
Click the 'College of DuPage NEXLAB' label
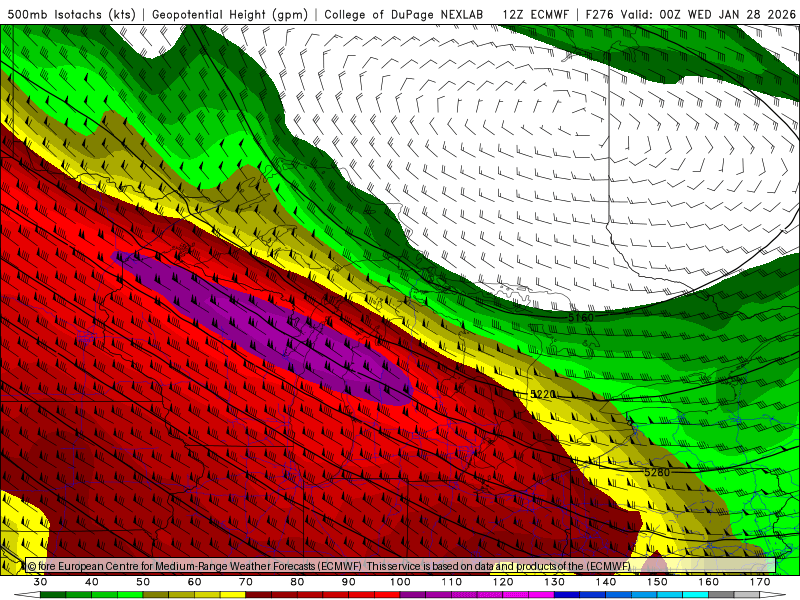(404, 14)
